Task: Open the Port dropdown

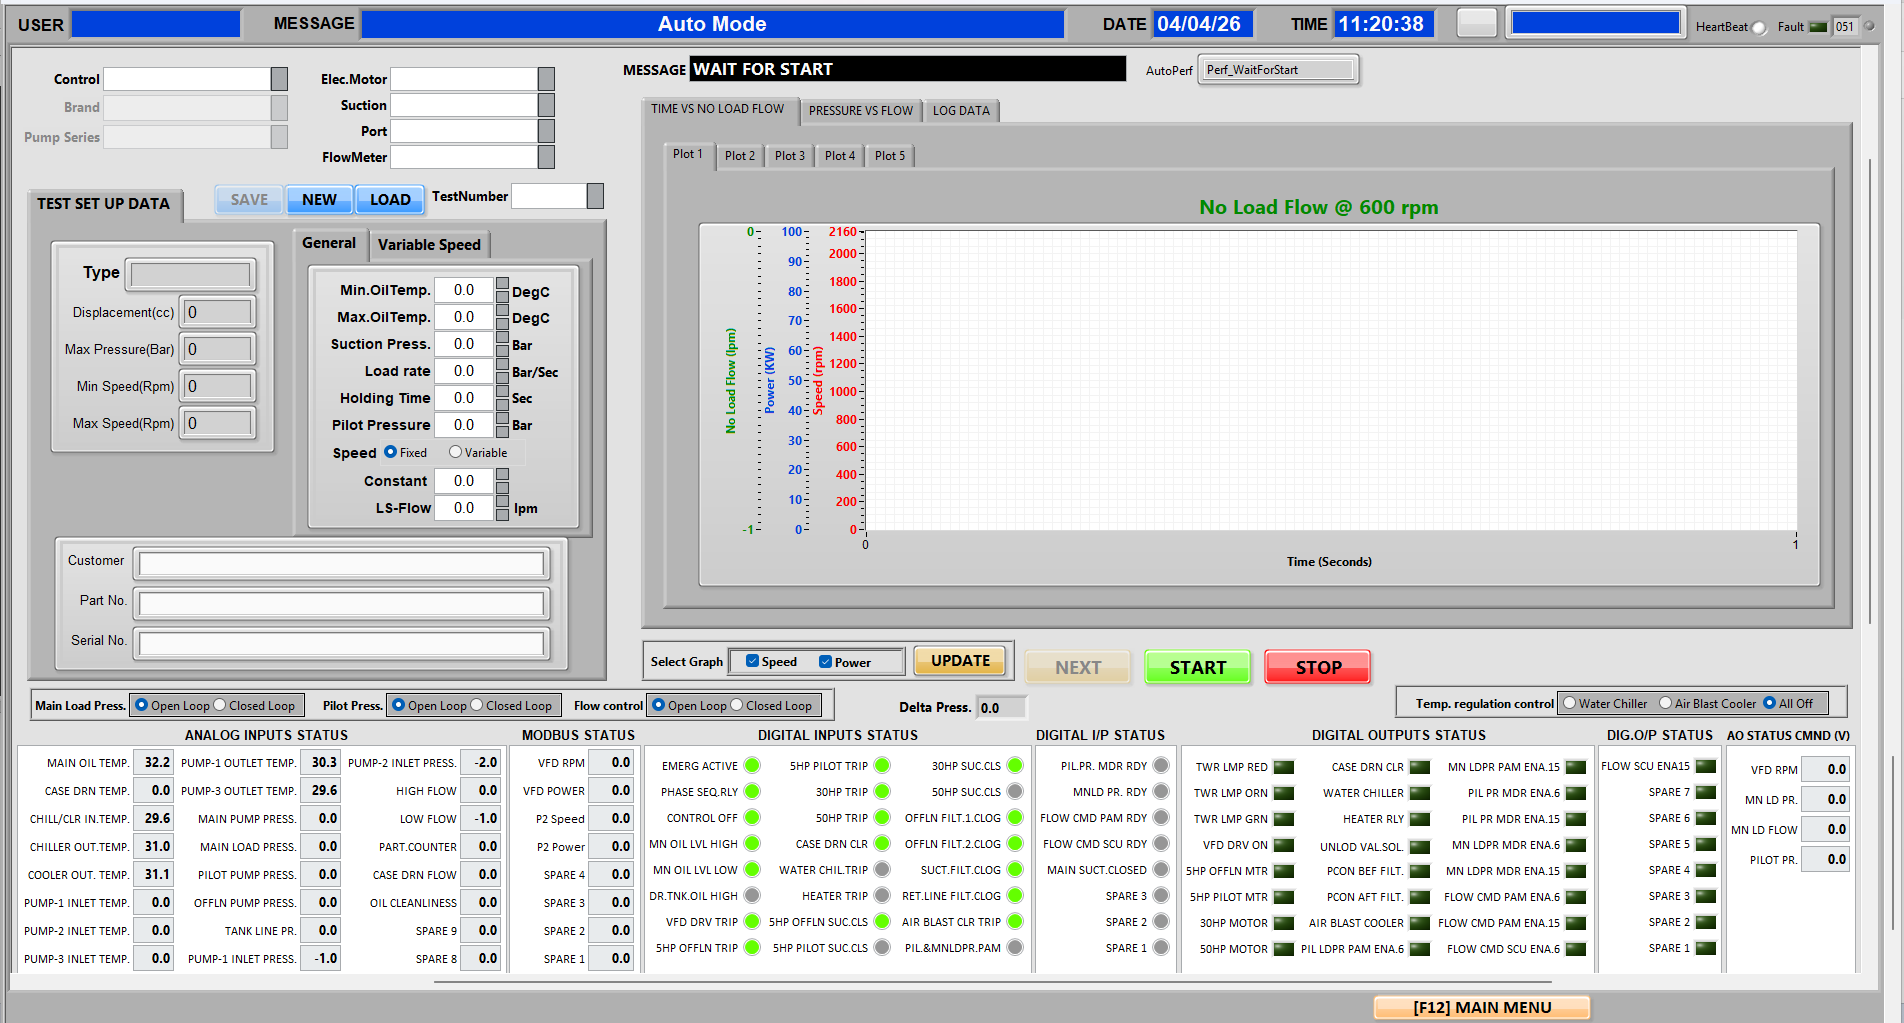Action: 546,131
